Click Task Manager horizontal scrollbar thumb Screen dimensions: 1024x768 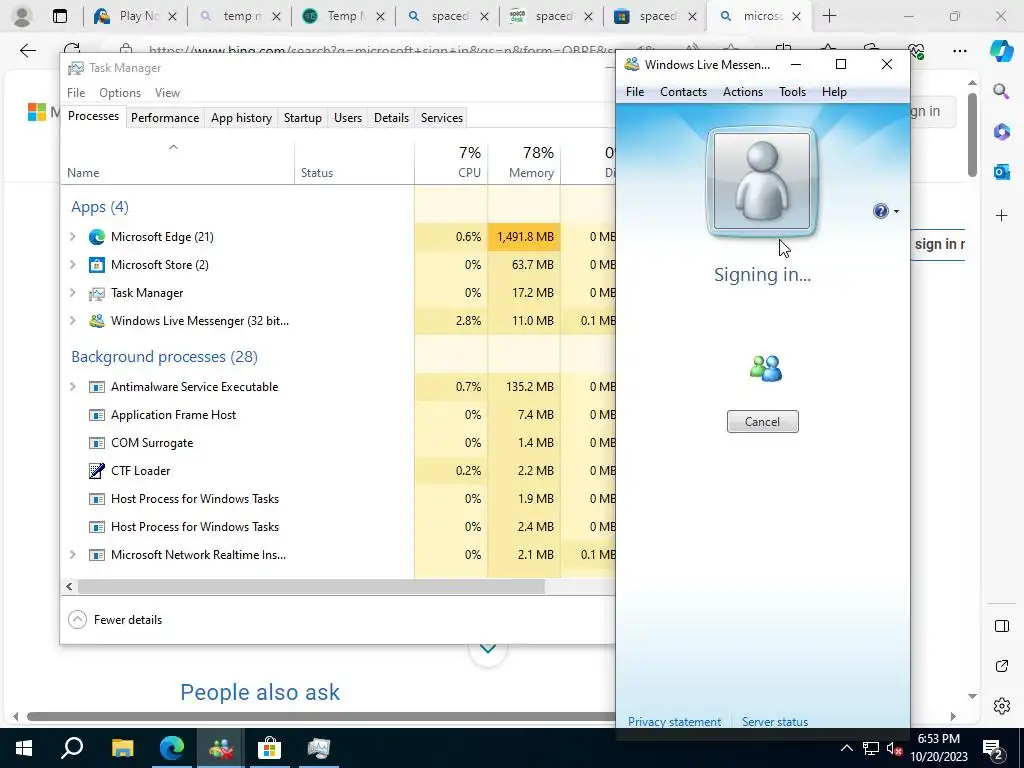(311, 586)
